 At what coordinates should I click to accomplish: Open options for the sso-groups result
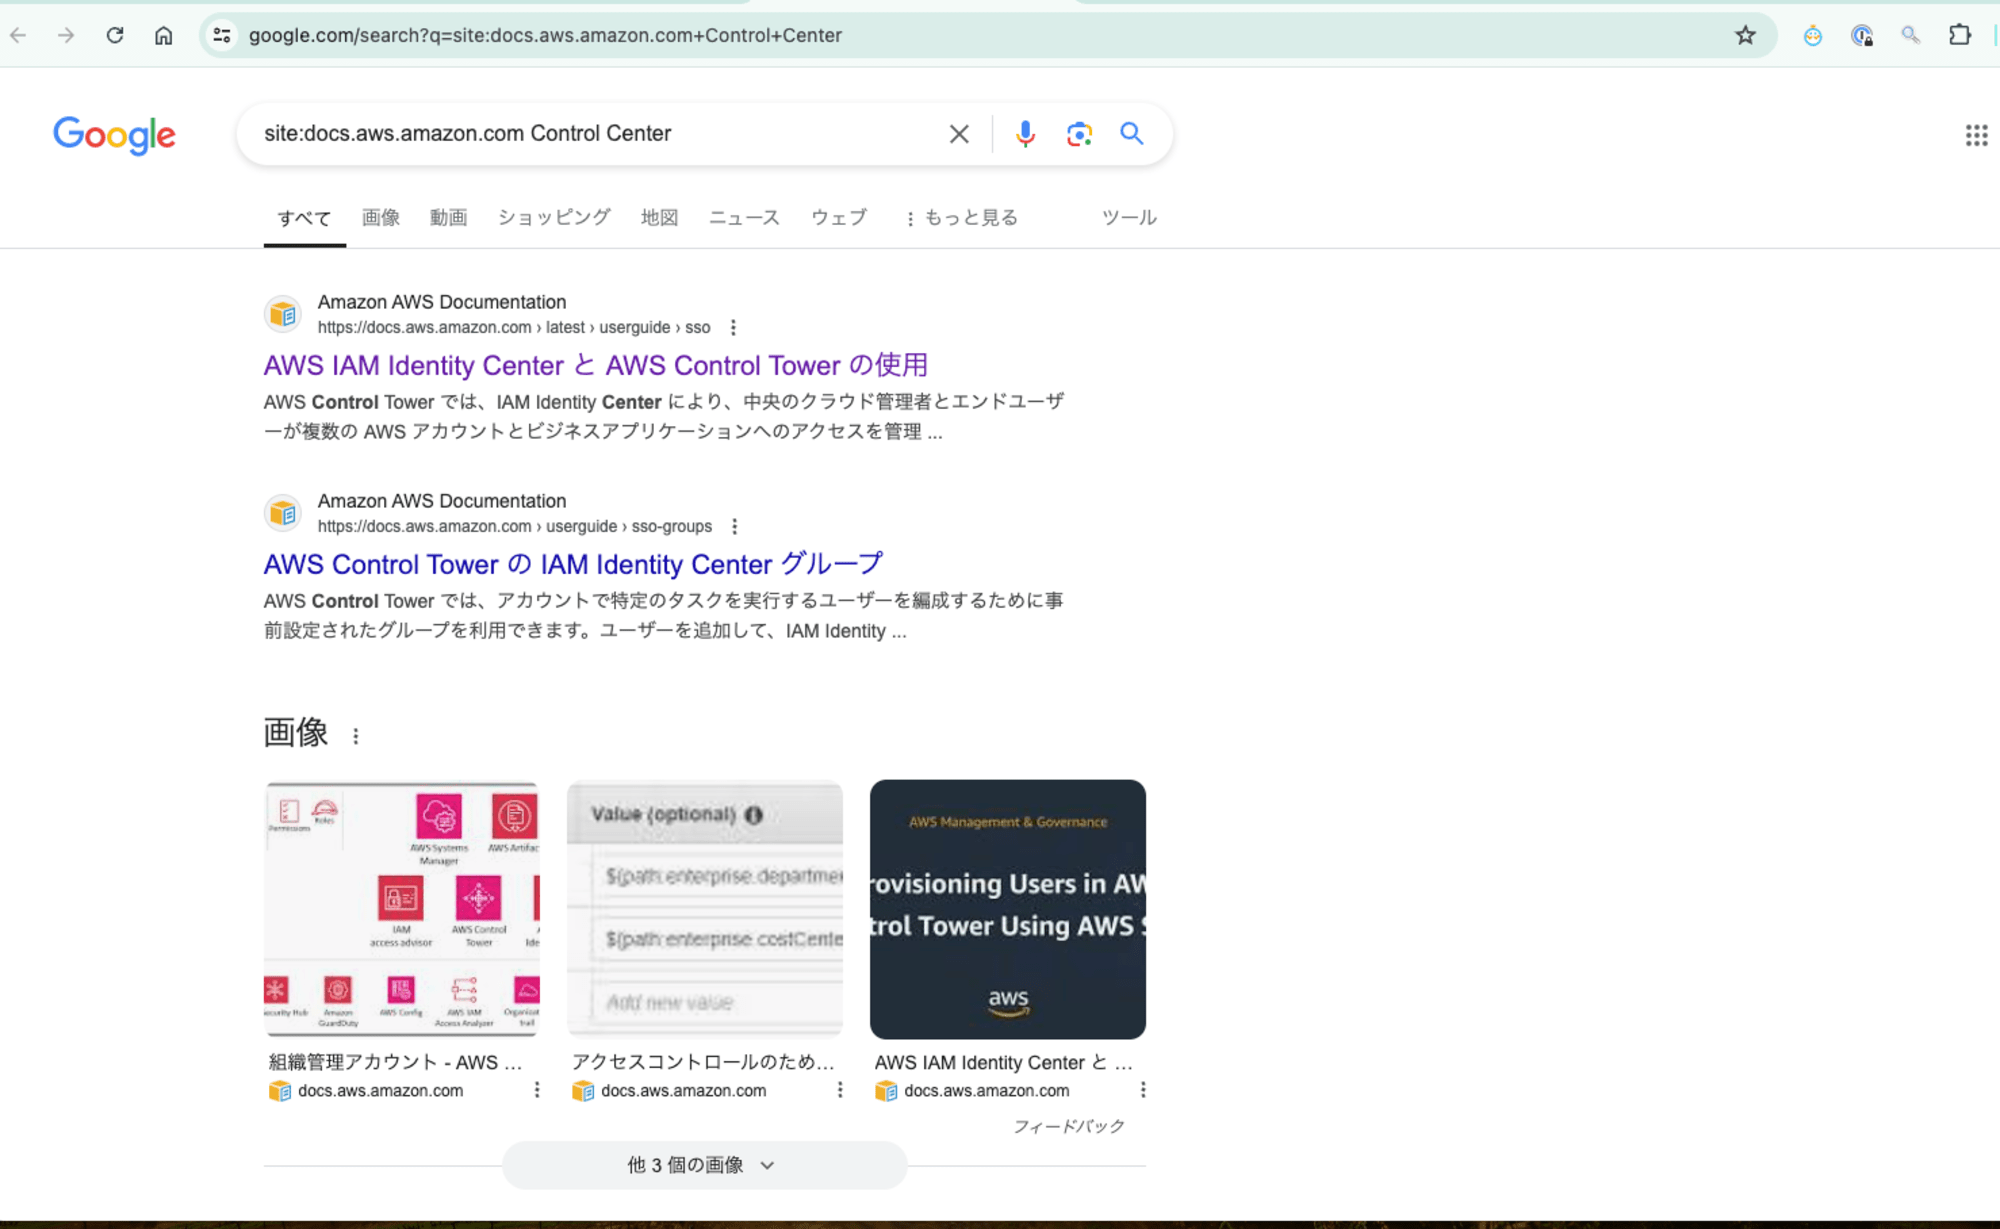735,527
